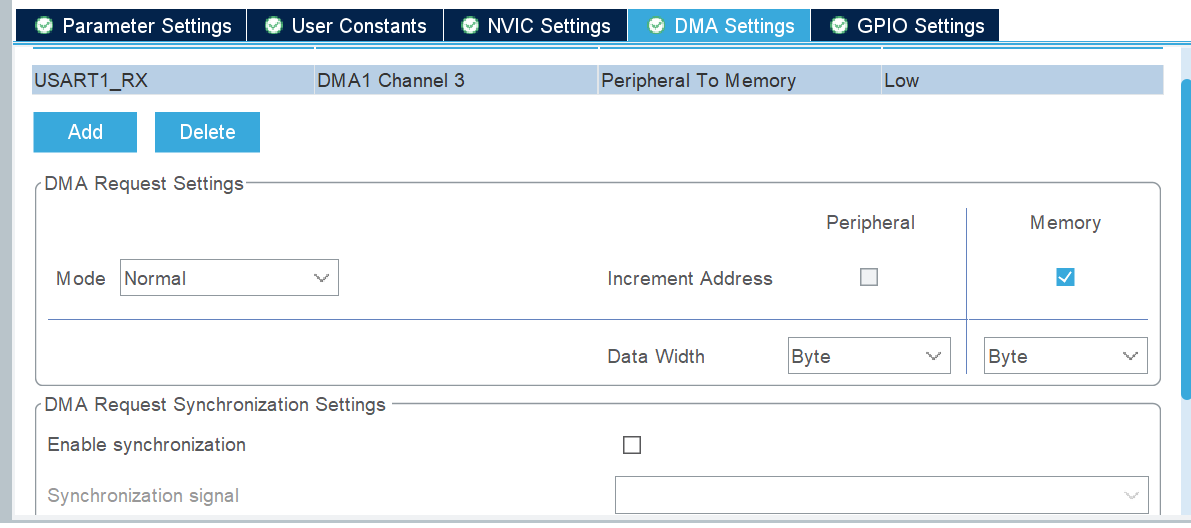
Task: Click the User Constants green check icon
Action: 273,26
